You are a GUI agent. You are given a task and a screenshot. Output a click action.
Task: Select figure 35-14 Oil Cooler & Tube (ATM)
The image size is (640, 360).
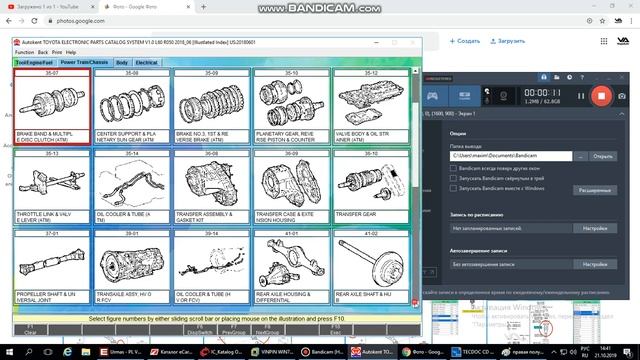(x=132, y=187)
